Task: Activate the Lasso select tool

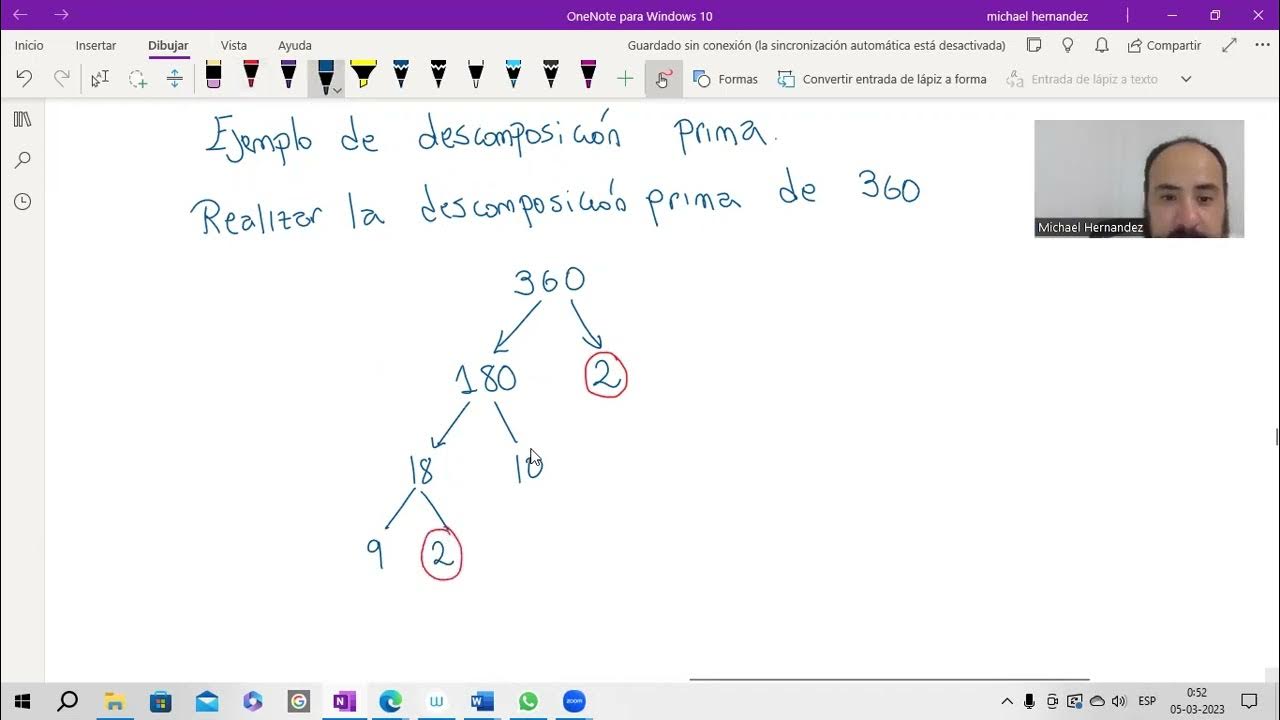Action: (137, 78)
